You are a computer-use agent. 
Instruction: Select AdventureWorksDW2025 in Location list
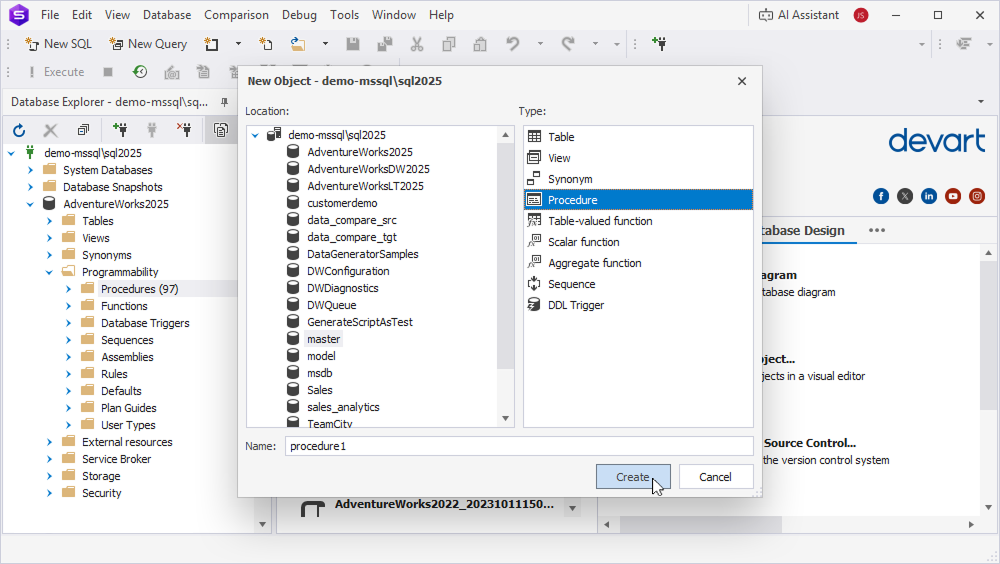tap(368, 169)
